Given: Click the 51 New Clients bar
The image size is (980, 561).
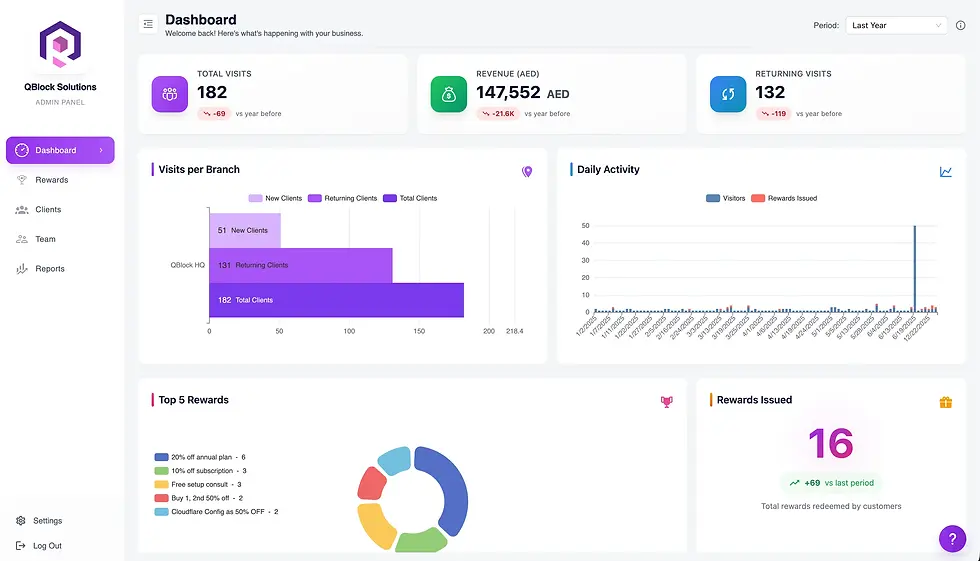Looking at the screenshot, I should (245, 231).
